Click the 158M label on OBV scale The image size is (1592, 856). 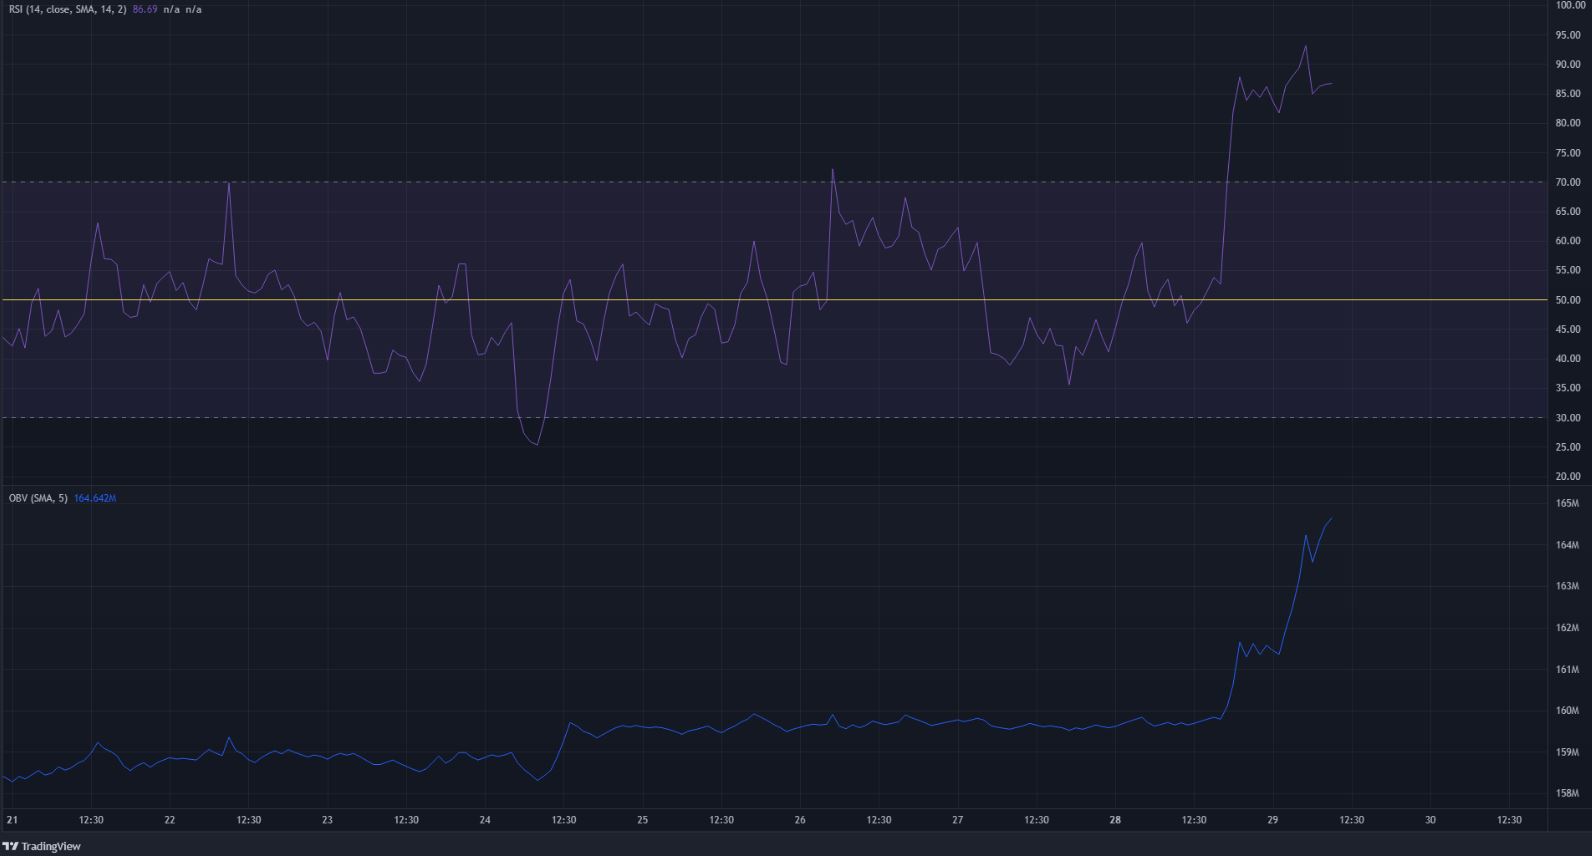point(1567,794)
